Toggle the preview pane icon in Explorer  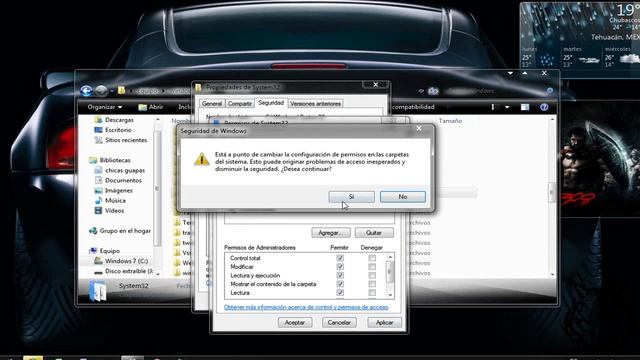tap(525, 107)
